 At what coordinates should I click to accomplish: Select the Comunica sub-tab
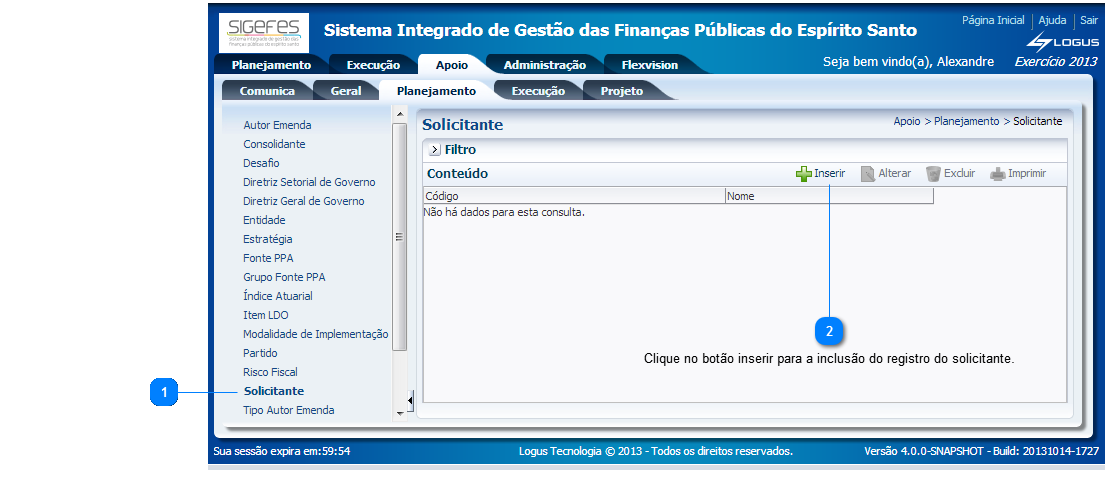point(267,91)
